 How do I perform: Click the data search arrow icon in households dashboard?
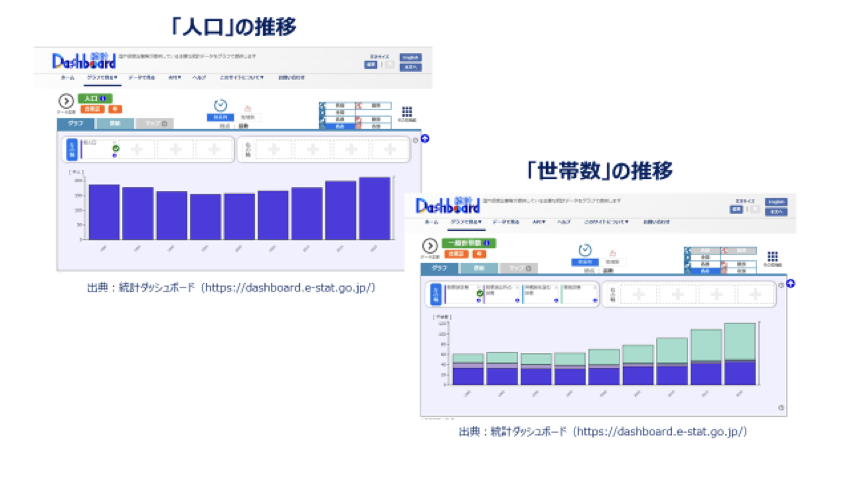click(x=430, y=245)
